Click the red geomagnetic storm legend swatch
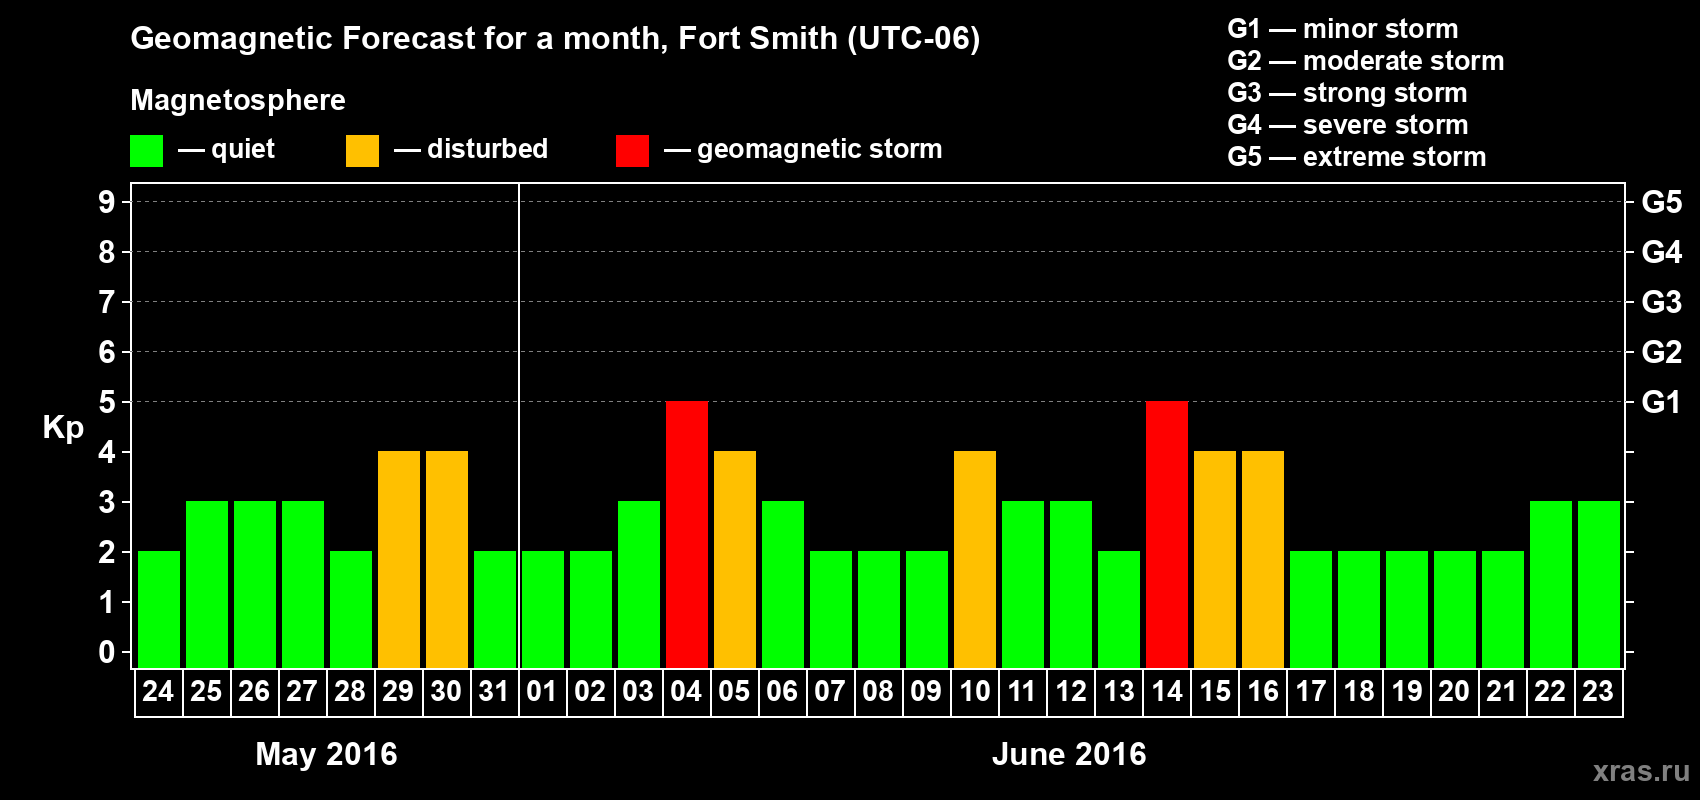The height and width of the screenshot is (800, 1700). (632, 151)
